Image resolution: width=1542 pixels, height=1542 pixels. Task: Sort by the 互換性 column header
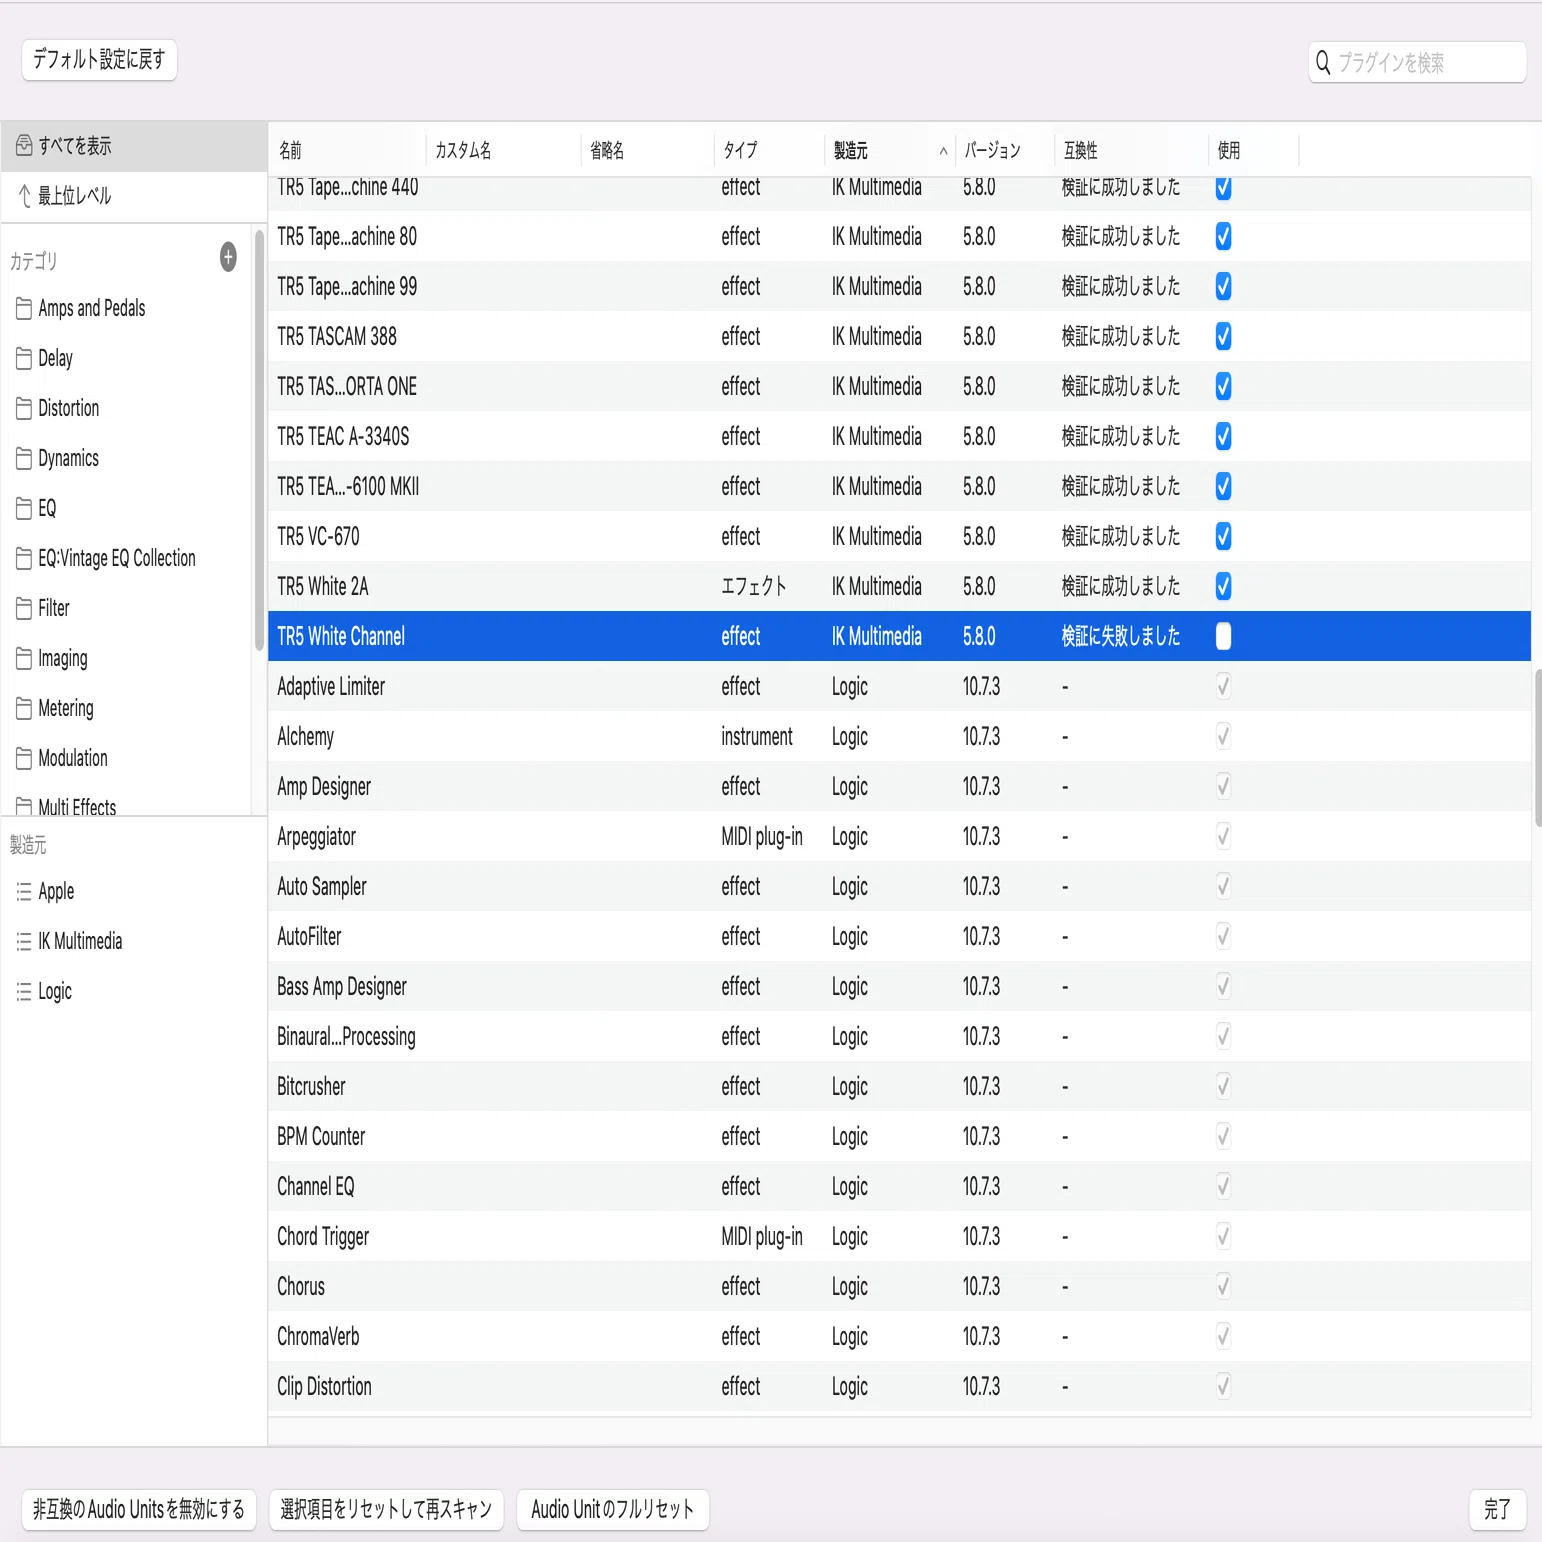1131,151
